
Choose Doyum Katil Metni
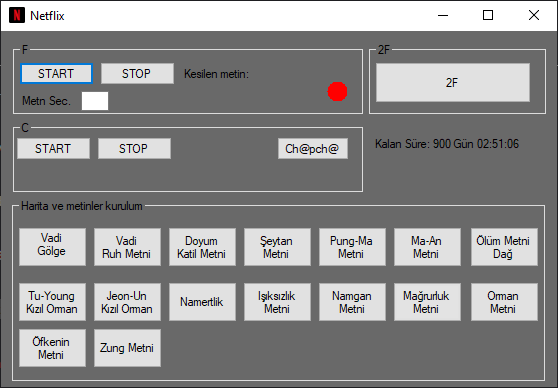202,247
